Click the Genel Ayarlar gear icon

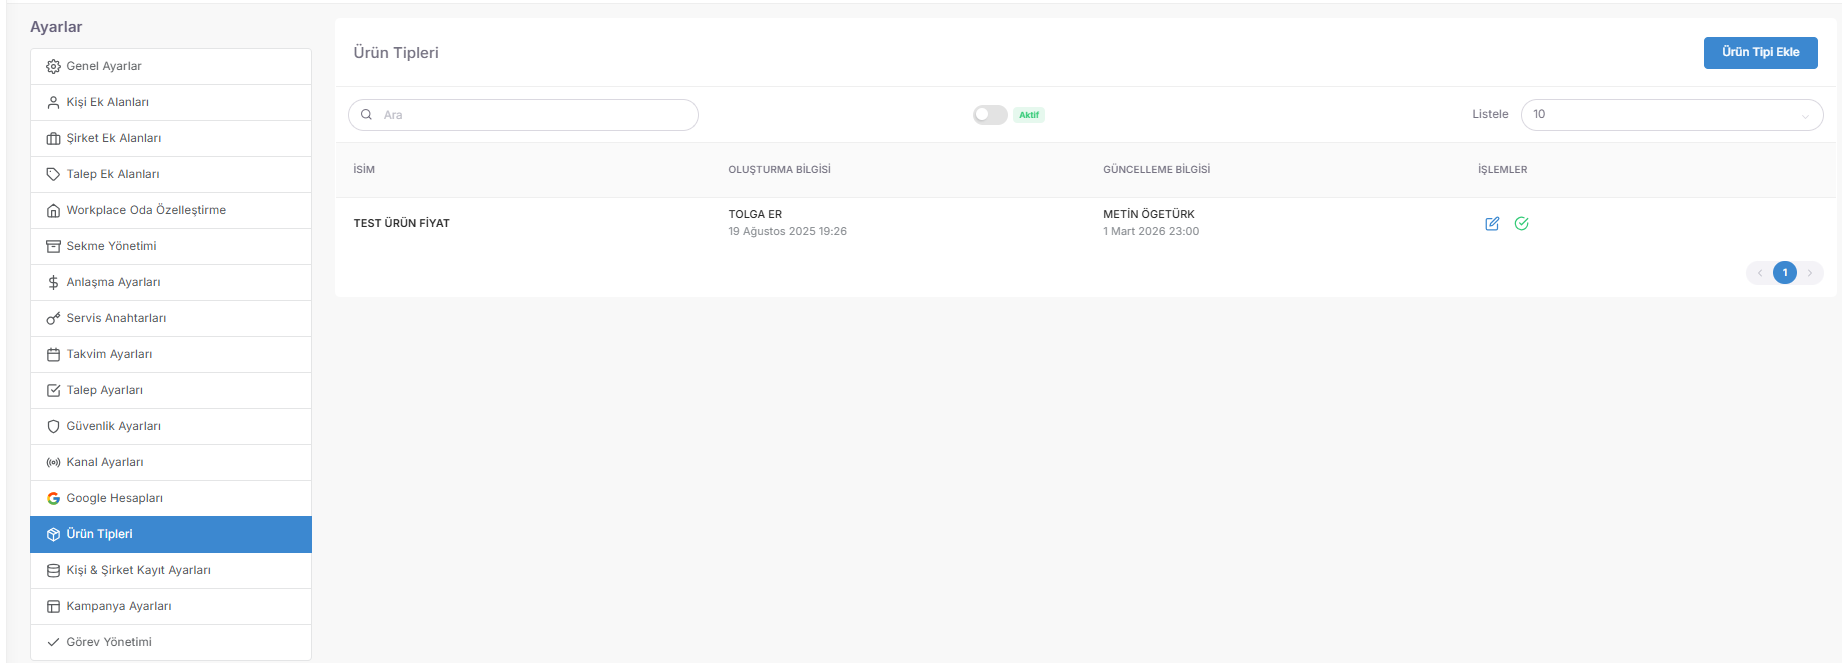(x=53, y=66)
